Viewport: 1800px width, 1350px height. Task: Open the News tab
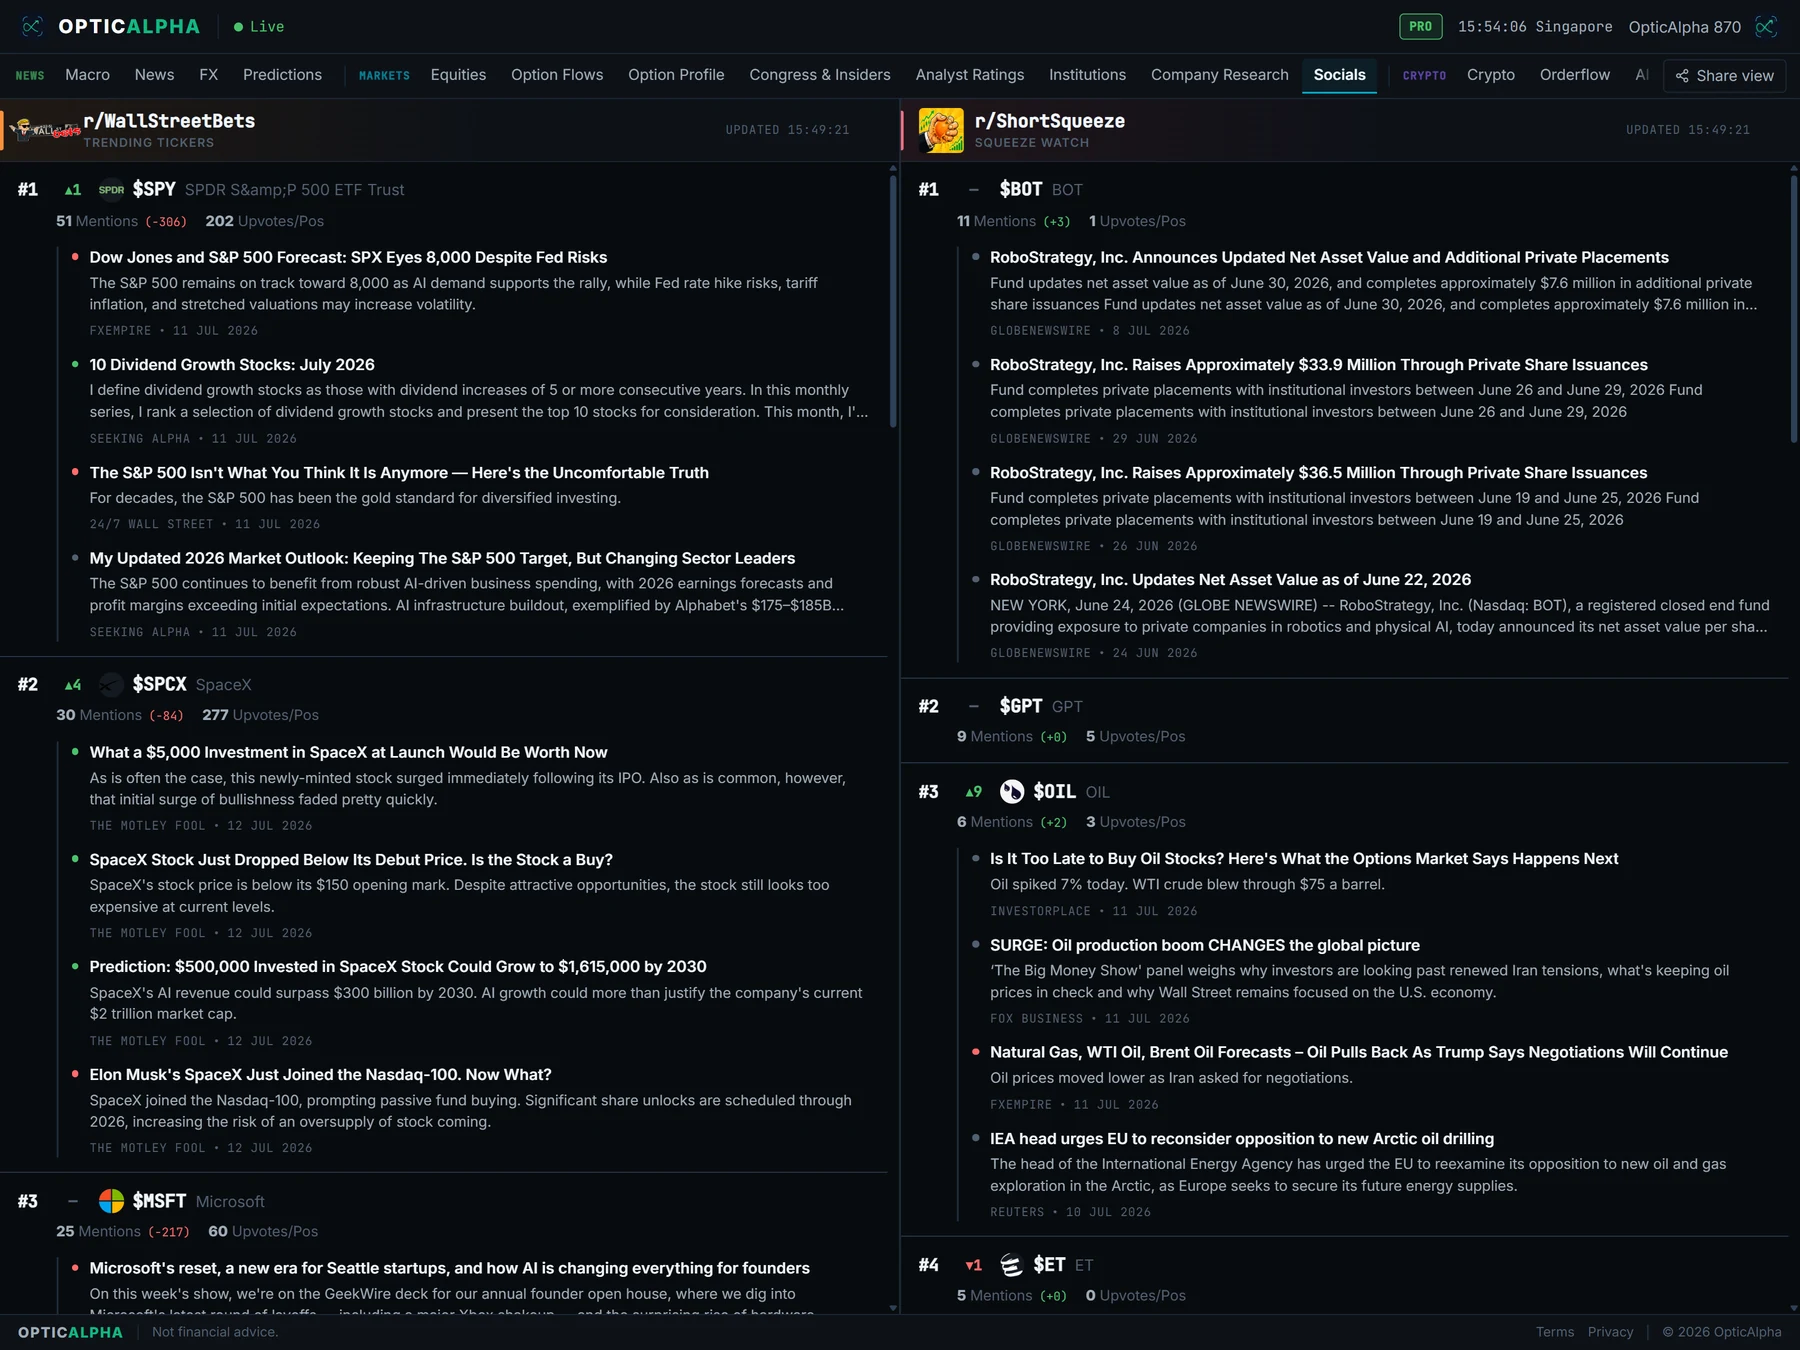click(154, 75)
